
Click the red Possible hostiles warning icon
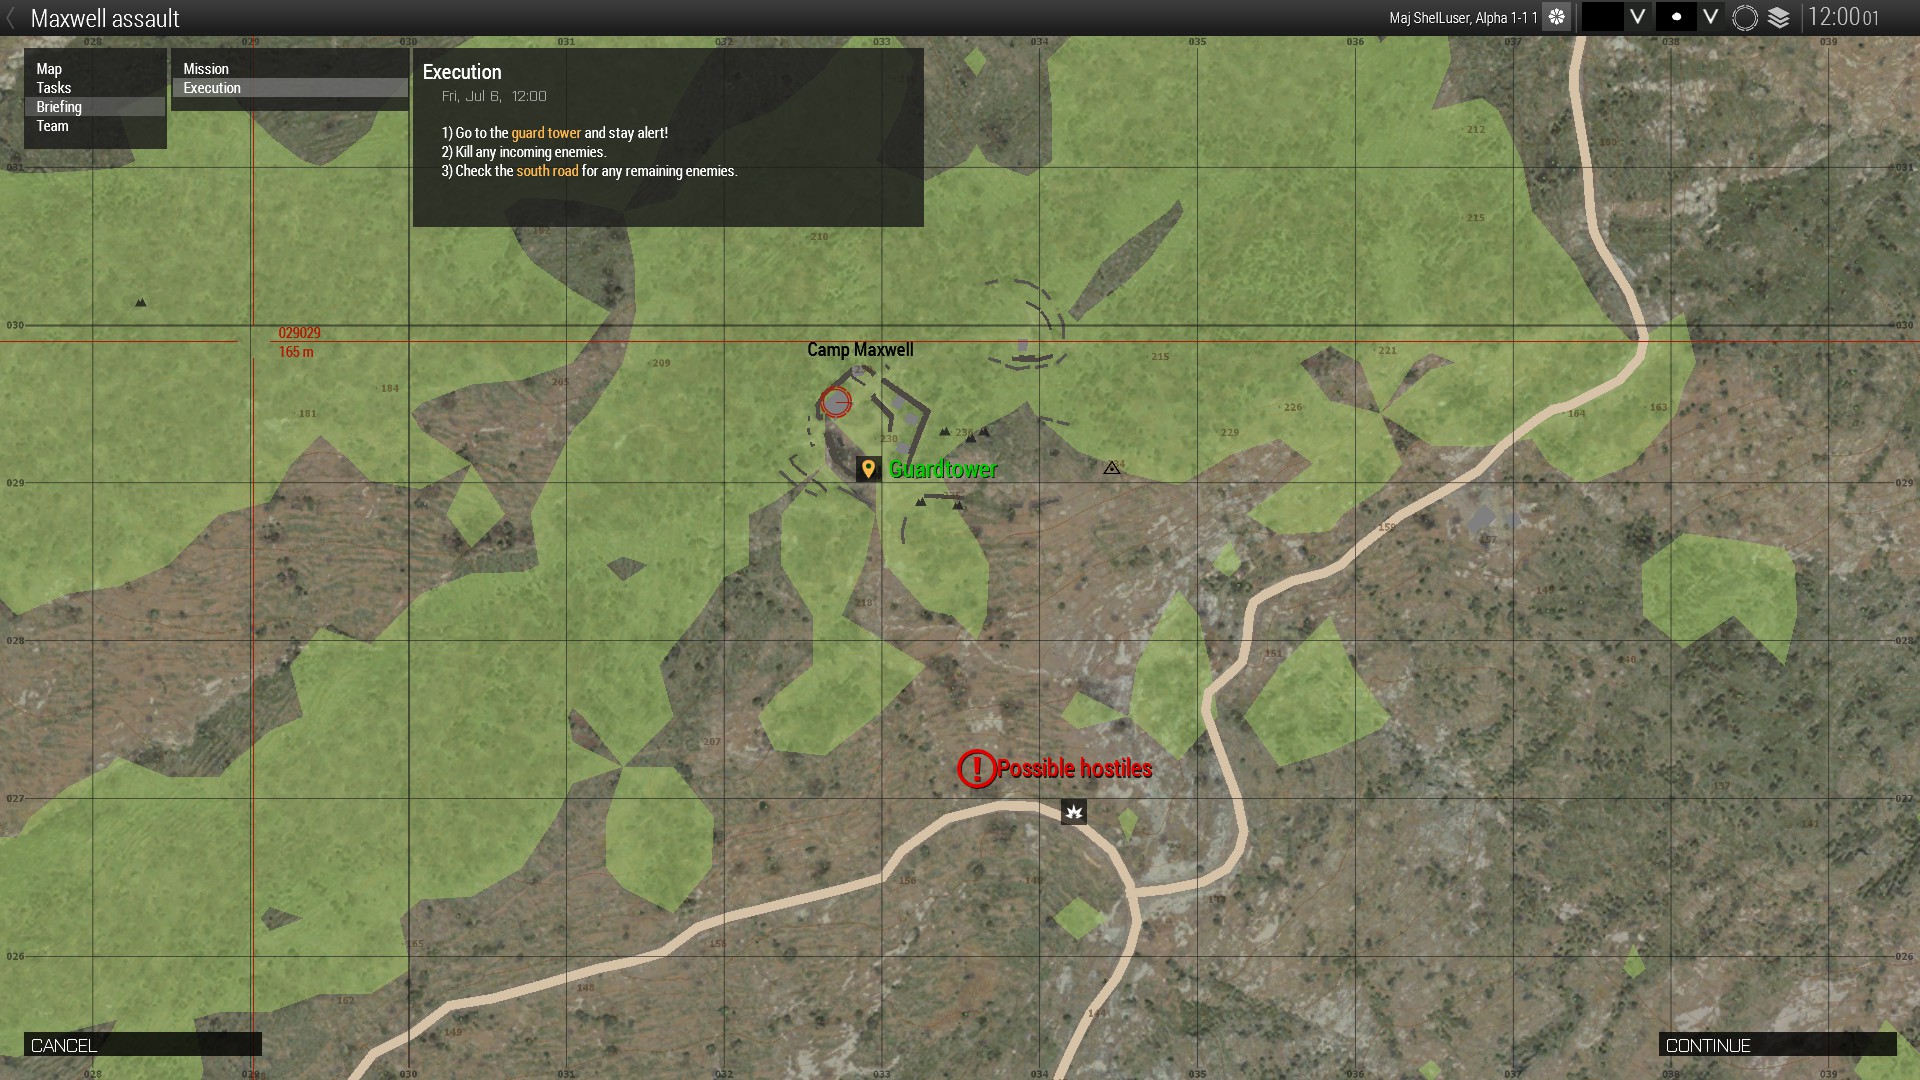coord(976,769)
